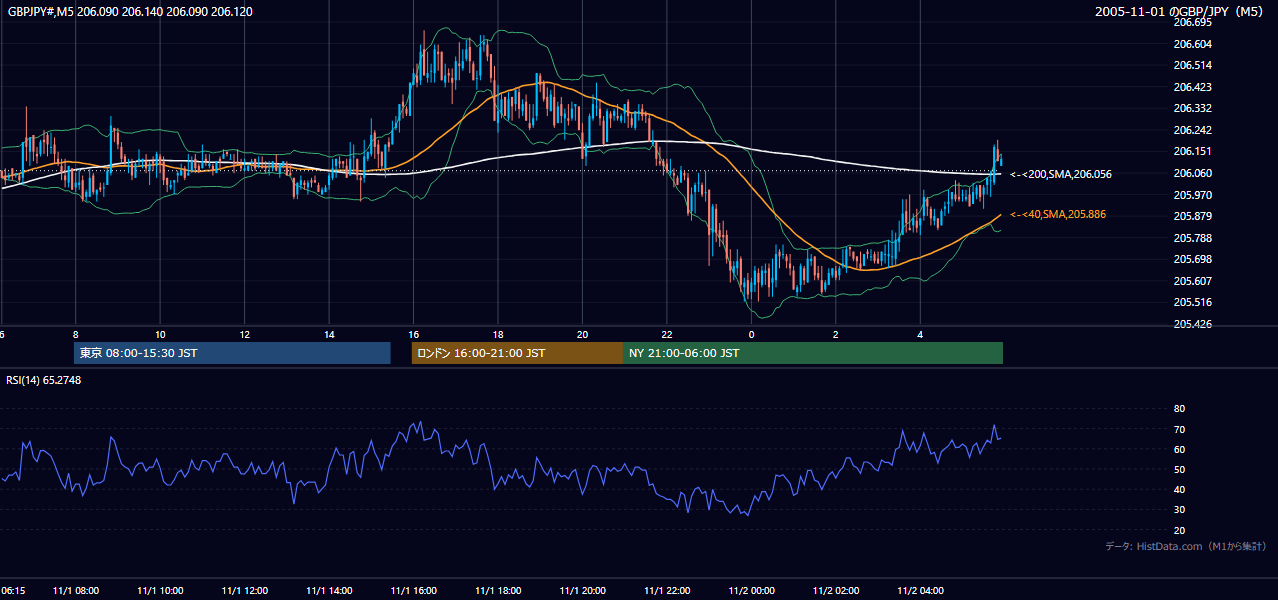The width and height of the screenshot is (1278, 600).
Task: Click price axis label 205.607
Action: [x=1192, y=281]
